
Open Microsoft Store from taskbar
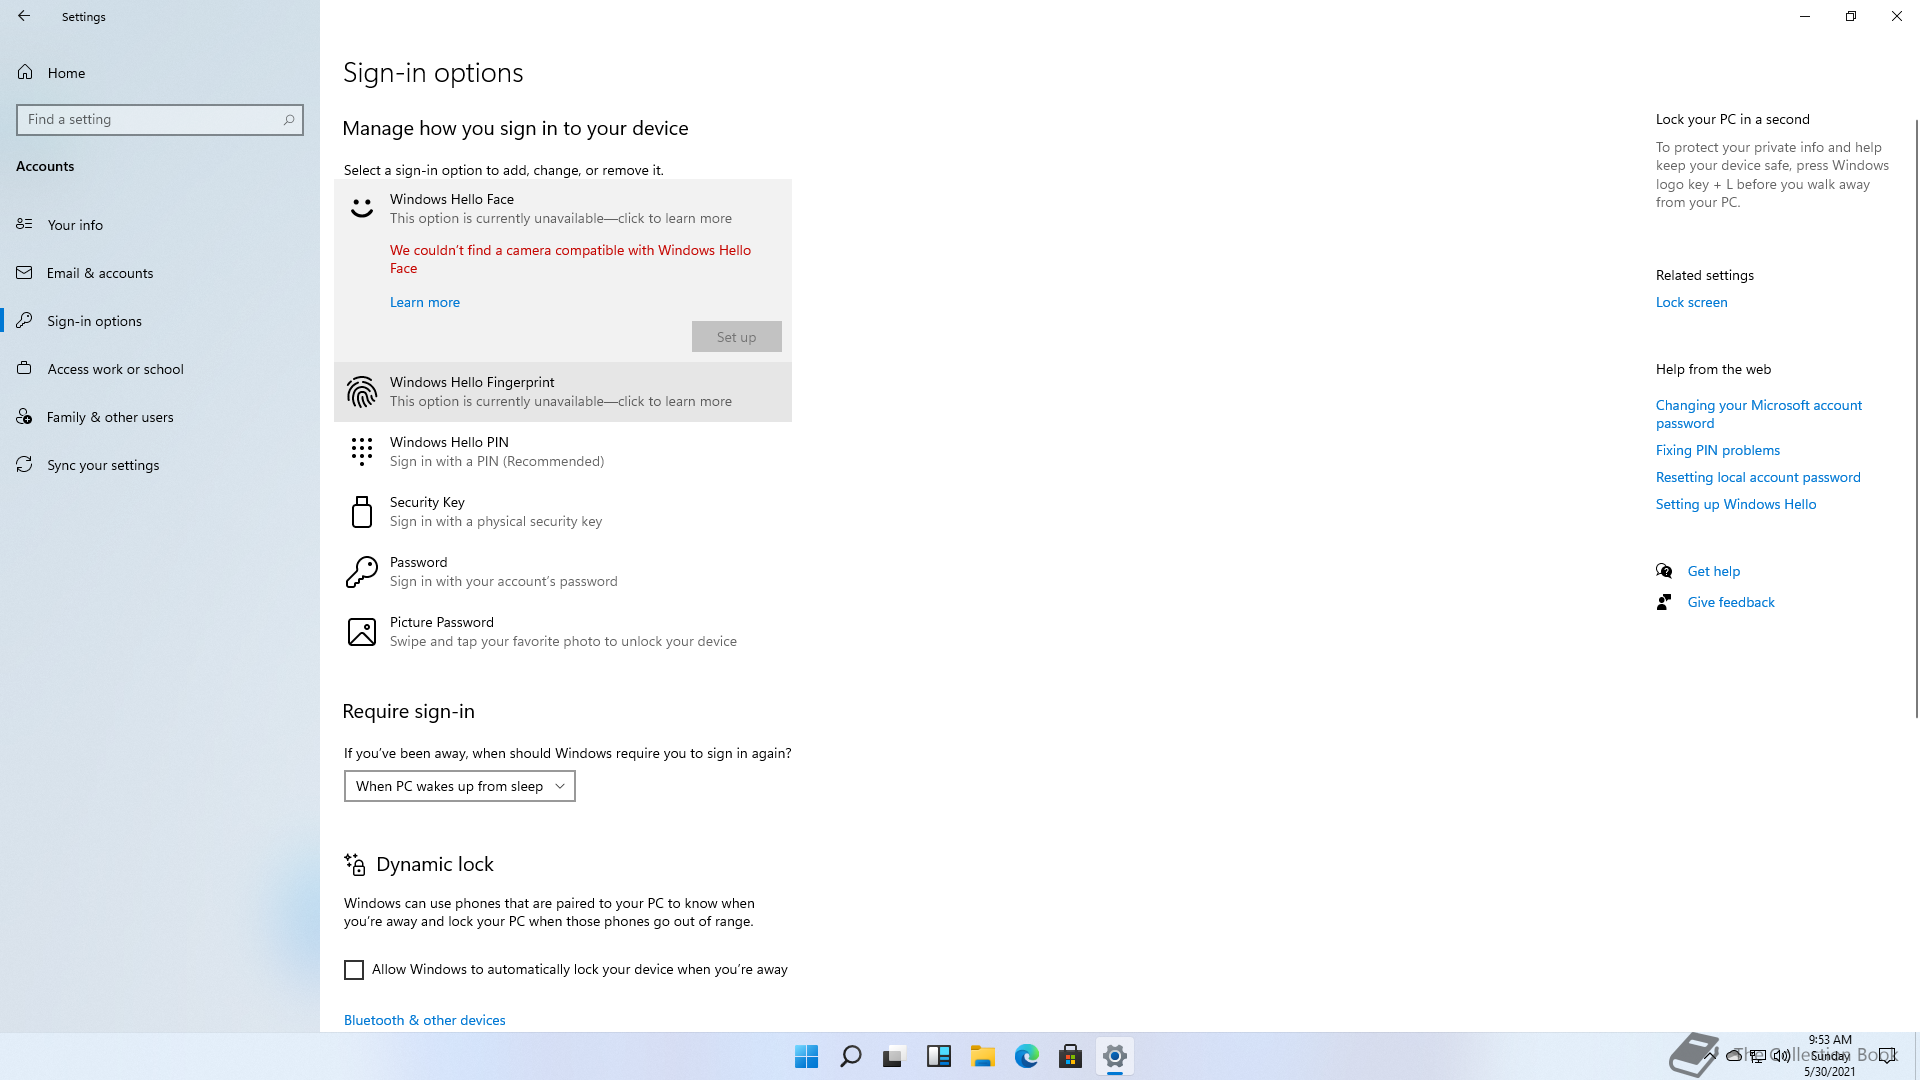[1070, 1056]
